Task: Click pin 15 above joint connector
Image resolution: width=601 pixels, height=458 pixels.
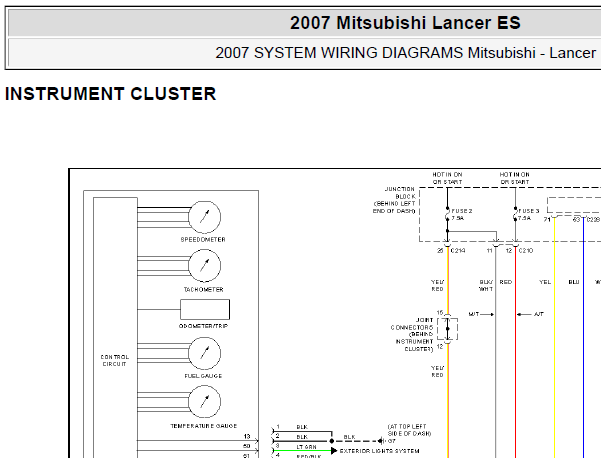Action: [440, 313]
